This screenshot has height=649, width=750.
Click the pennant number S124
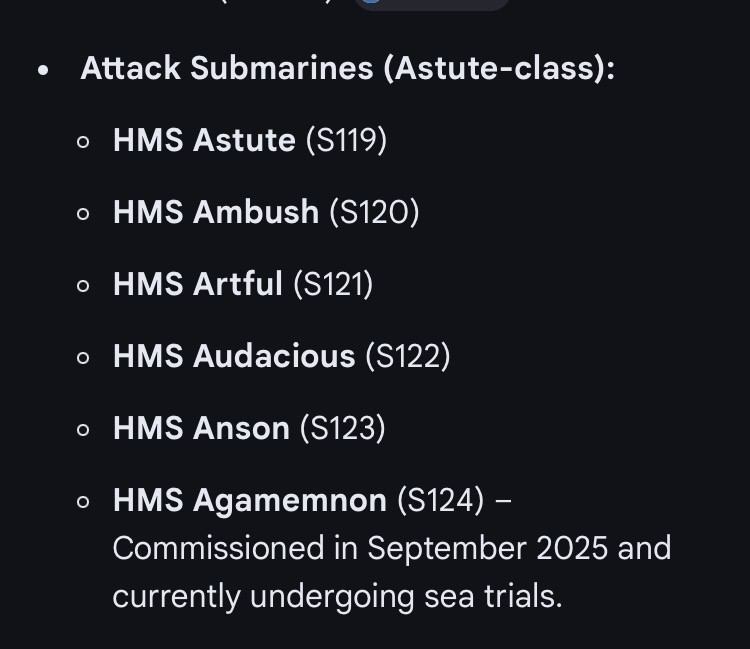click(440, 500)
